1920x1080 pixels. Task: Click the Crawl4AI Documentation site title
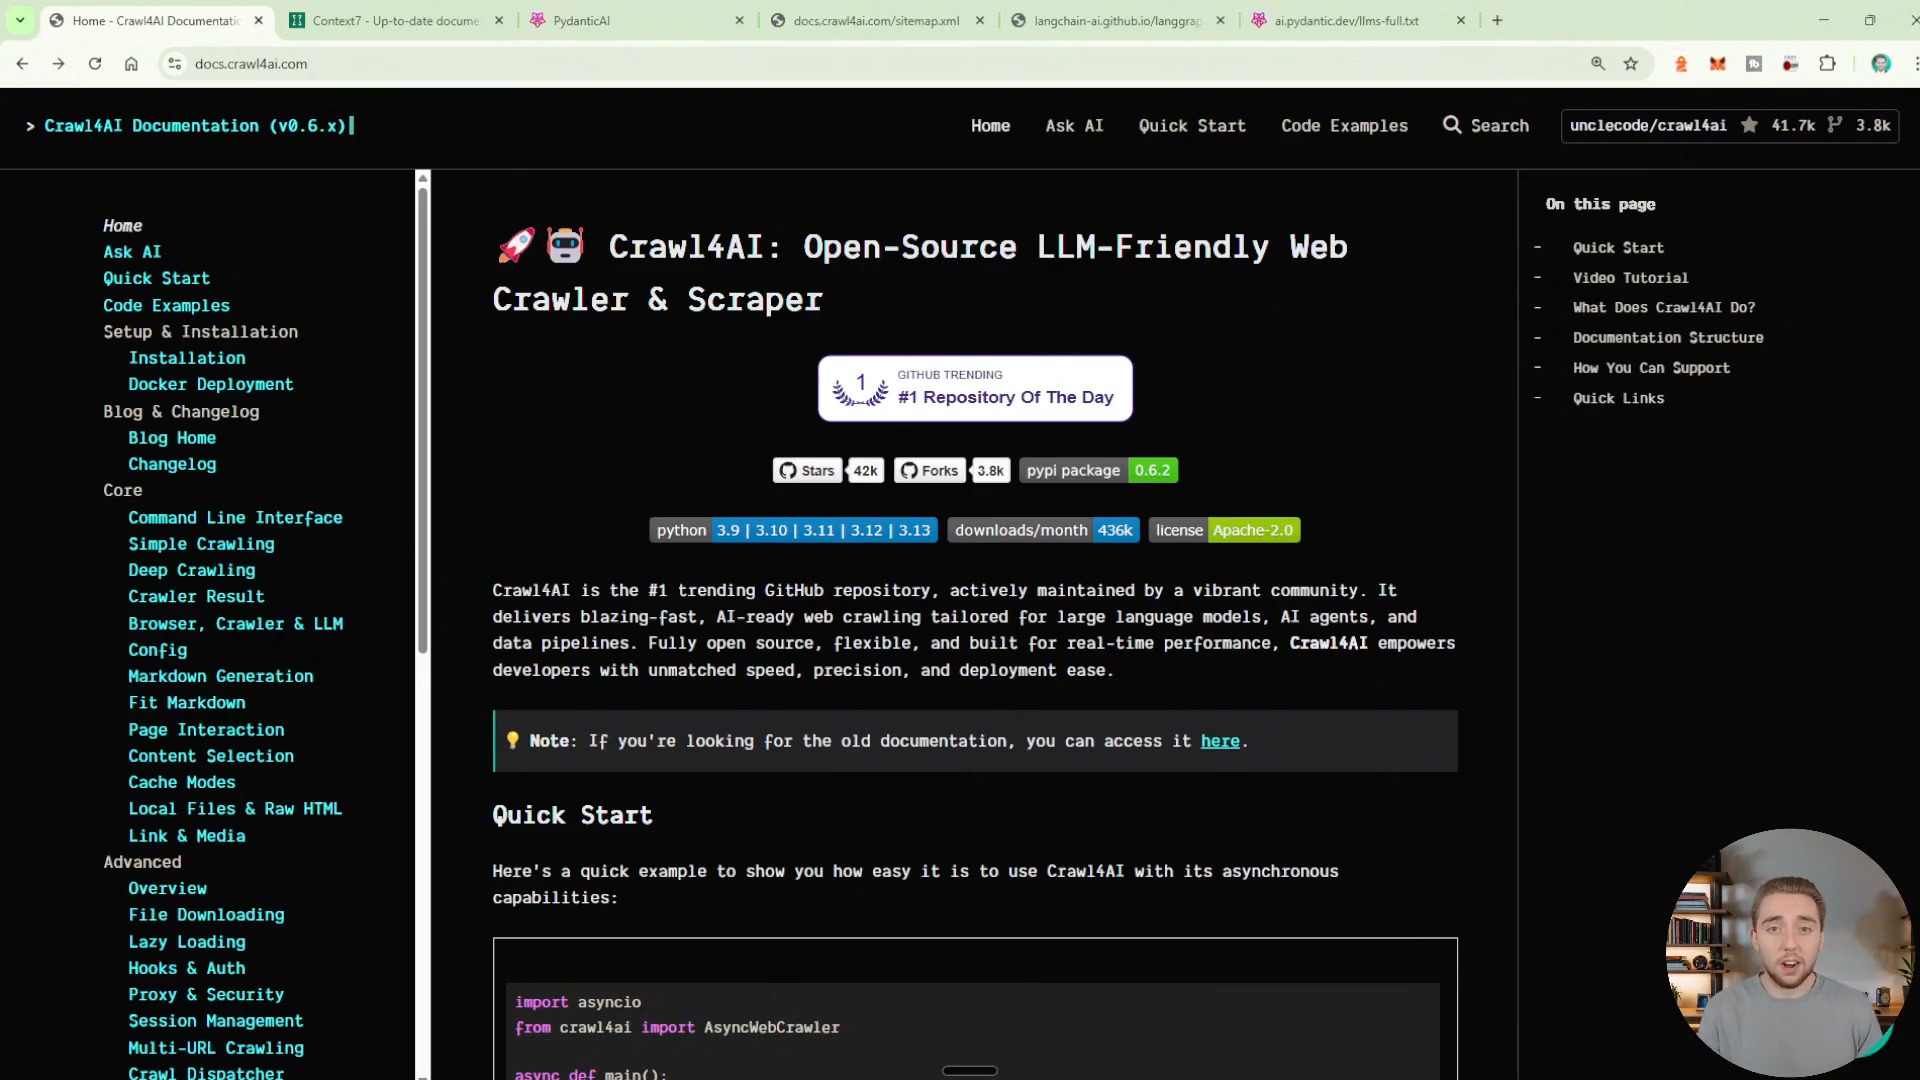[x=195, y=126]
